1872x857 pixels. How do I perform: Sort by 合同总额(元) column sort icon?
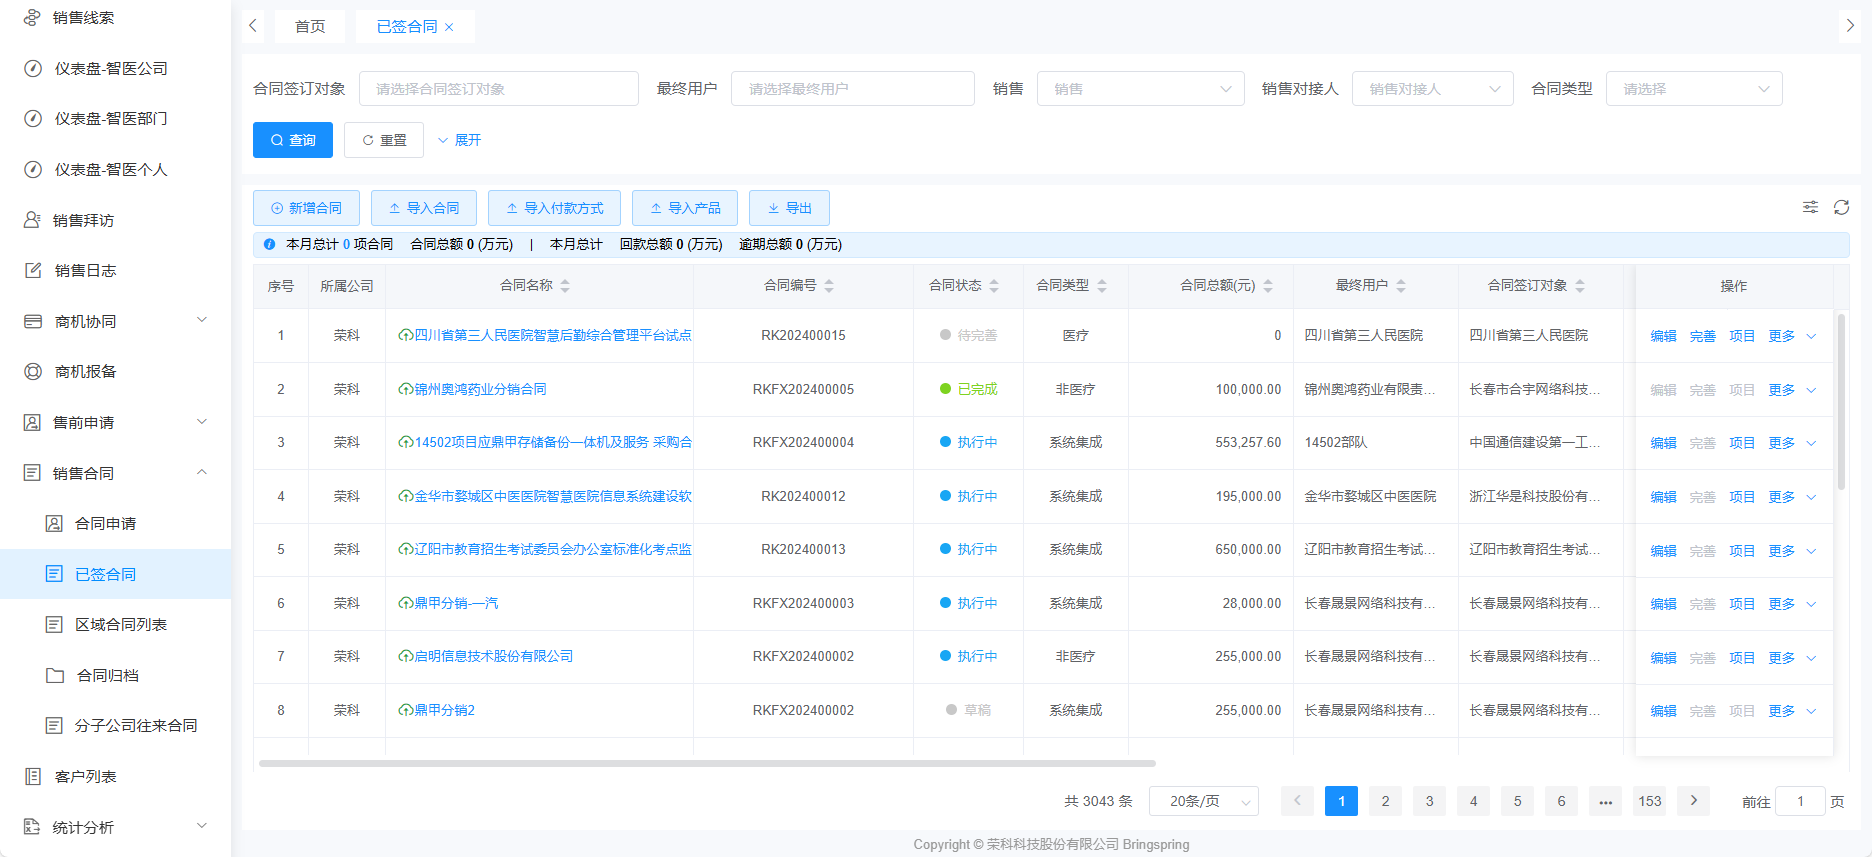1268,286
